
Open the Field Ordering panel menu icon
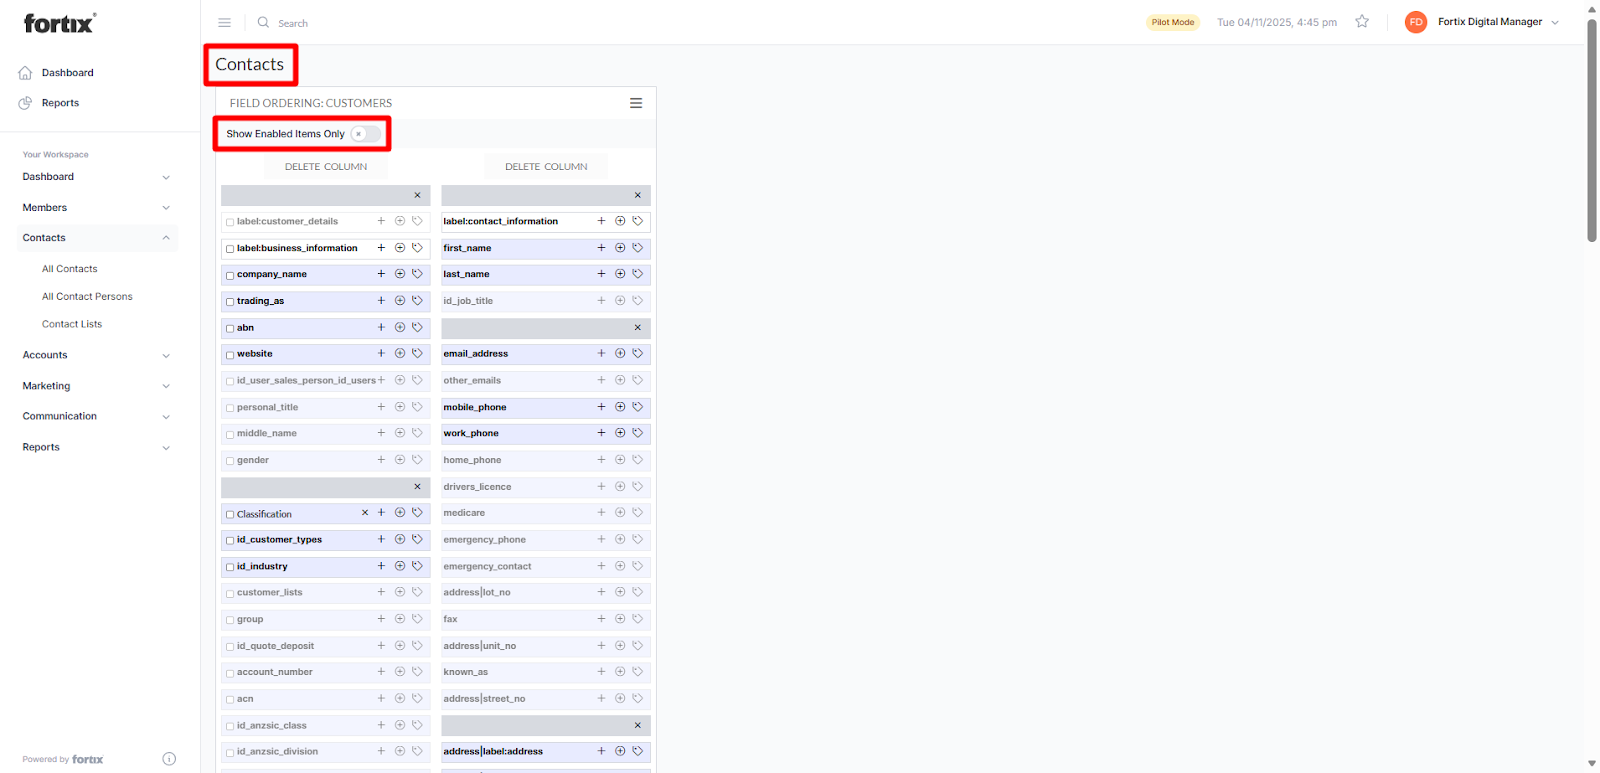point(635,103)
